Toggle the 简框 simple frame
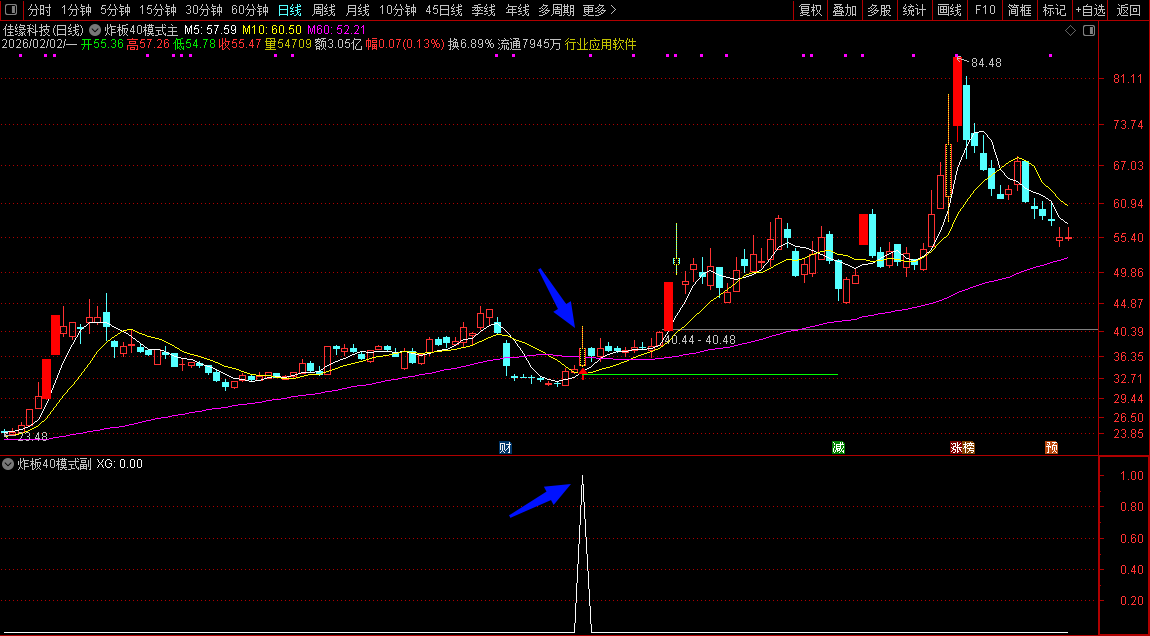The image size is (1150, 636). pos(1020,10)
